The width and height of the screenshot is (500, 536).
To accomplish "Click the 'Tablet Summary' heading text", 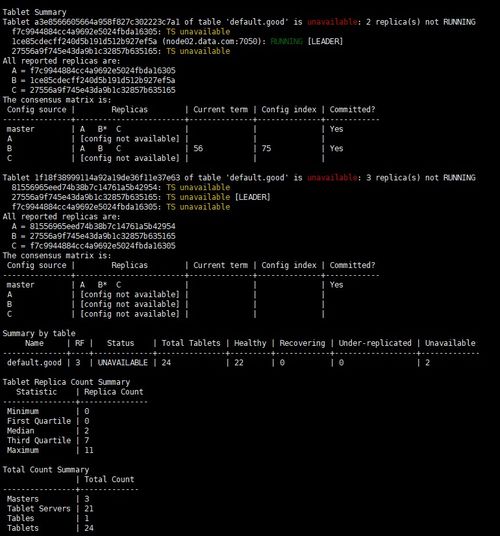I will tap(34, 12).
